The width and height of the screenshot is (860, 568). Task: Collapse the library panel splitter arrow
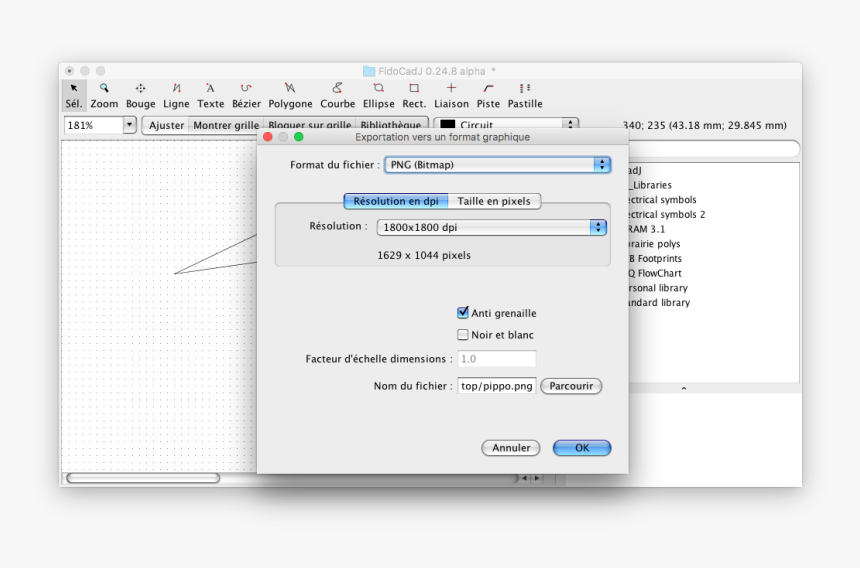click(x=683, y=388)
